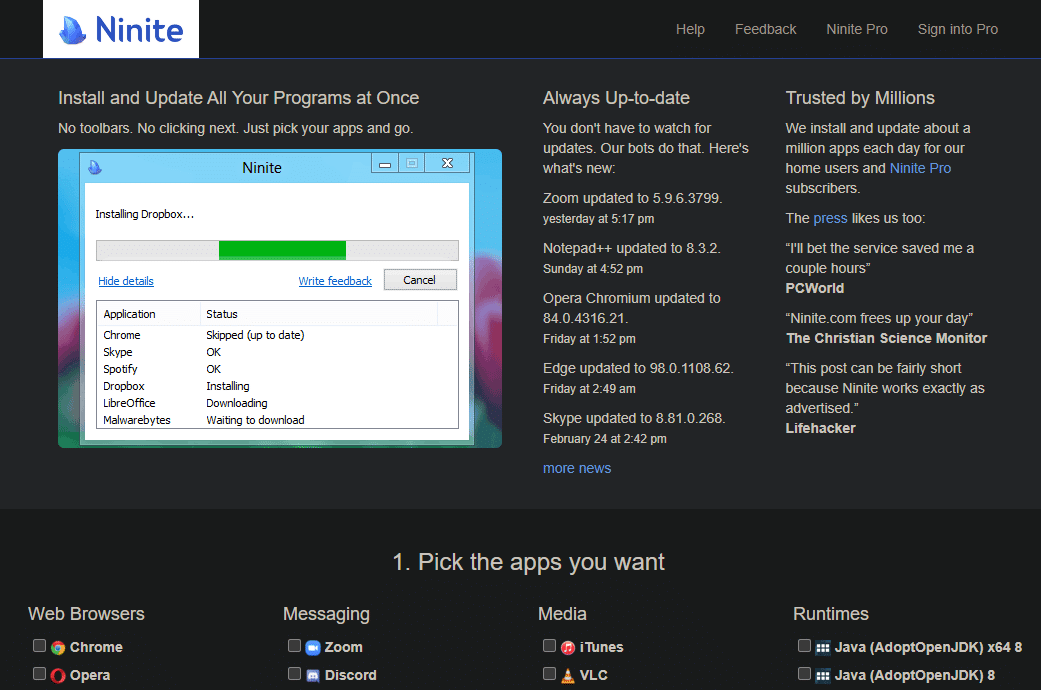Go to Ninite Pro in header
The image size is (1041, 690).
[856, 29]
